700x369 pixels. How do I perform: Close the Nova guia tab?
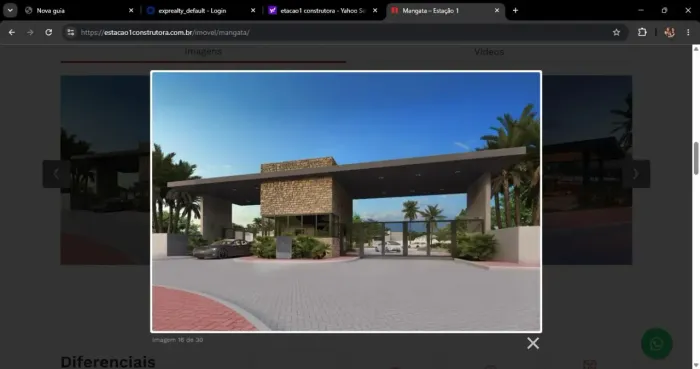[x=131, y=10]
